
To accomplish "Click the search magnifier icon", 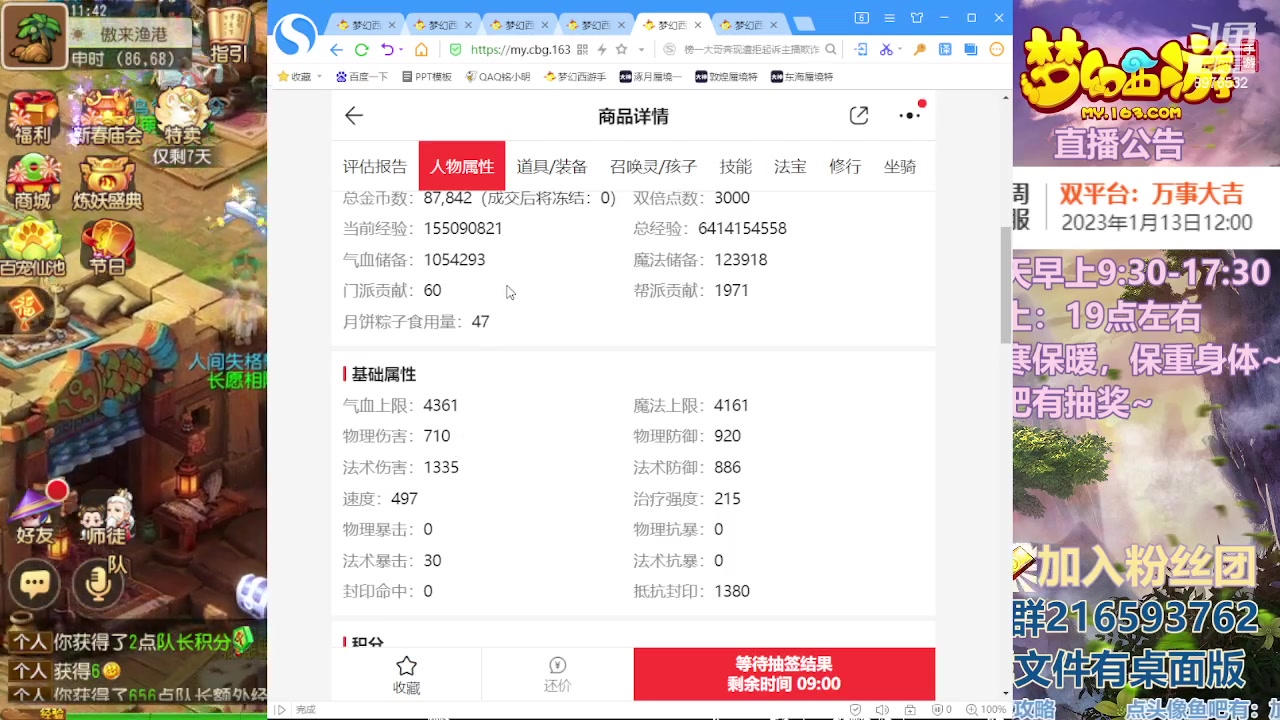I will pyautogui.click(x=831, y=49).
